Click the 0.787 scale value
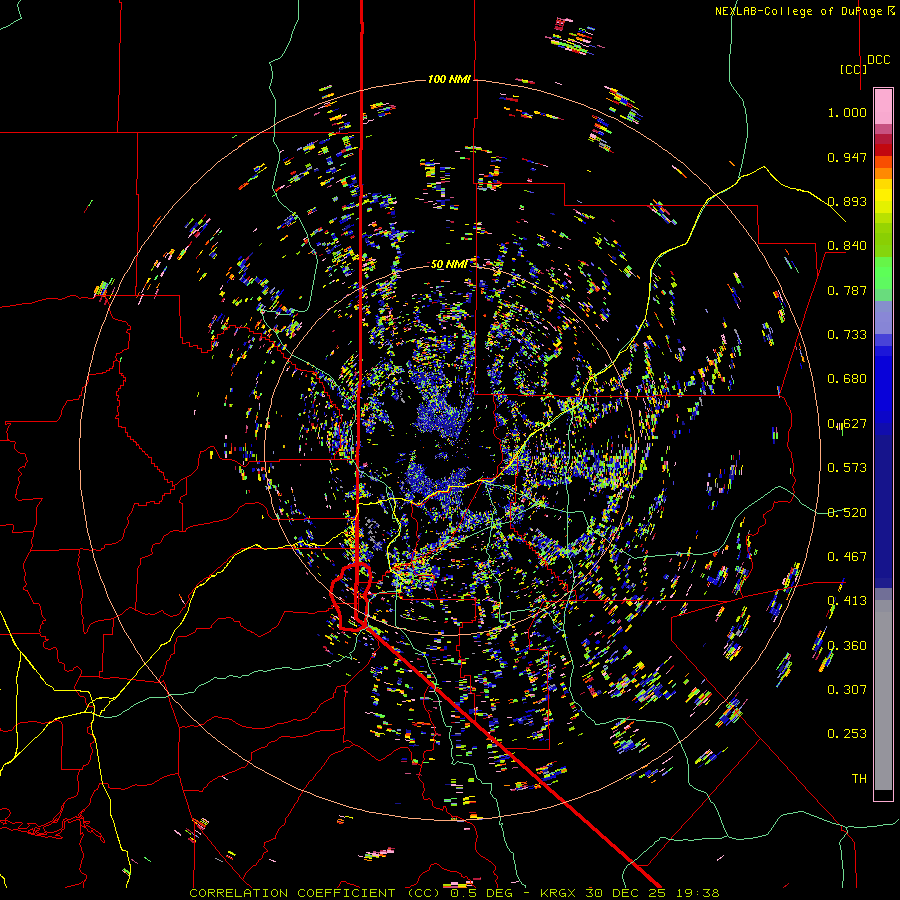Image resolution: width=900 pixels, height=900 pixels. pyautogui.click(x=847, y=290)
